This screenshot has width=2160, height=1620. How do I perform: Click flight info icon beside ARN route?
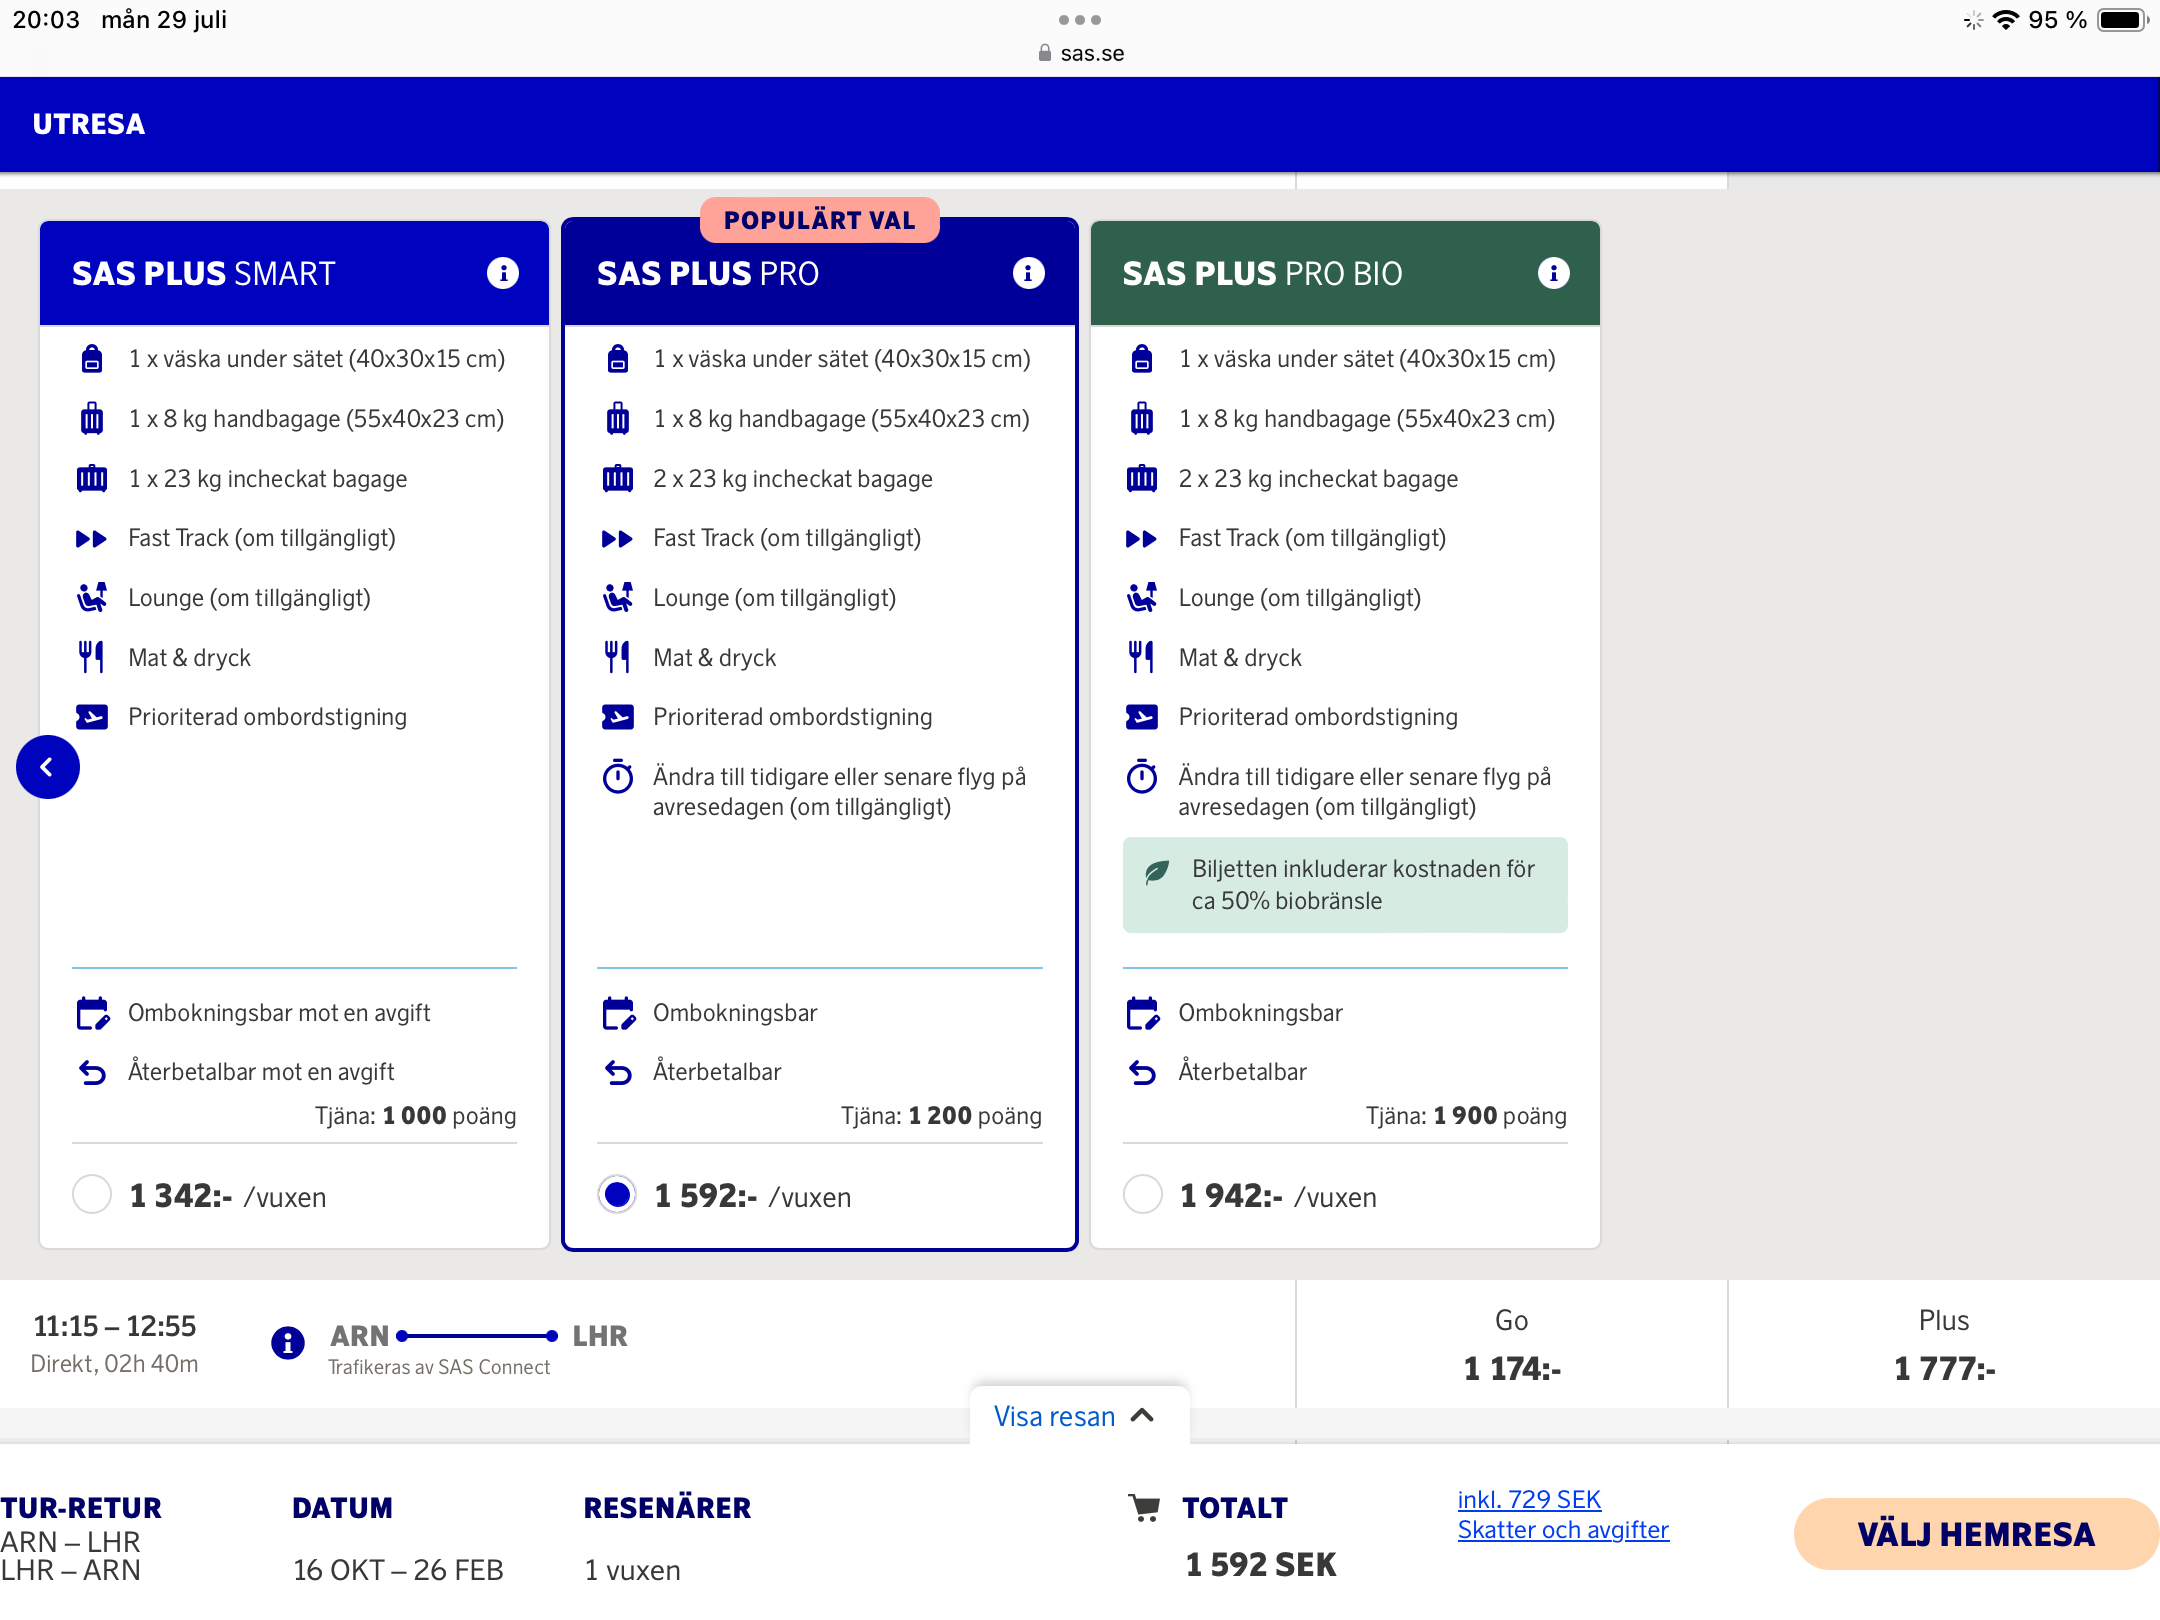[288, 1342]
